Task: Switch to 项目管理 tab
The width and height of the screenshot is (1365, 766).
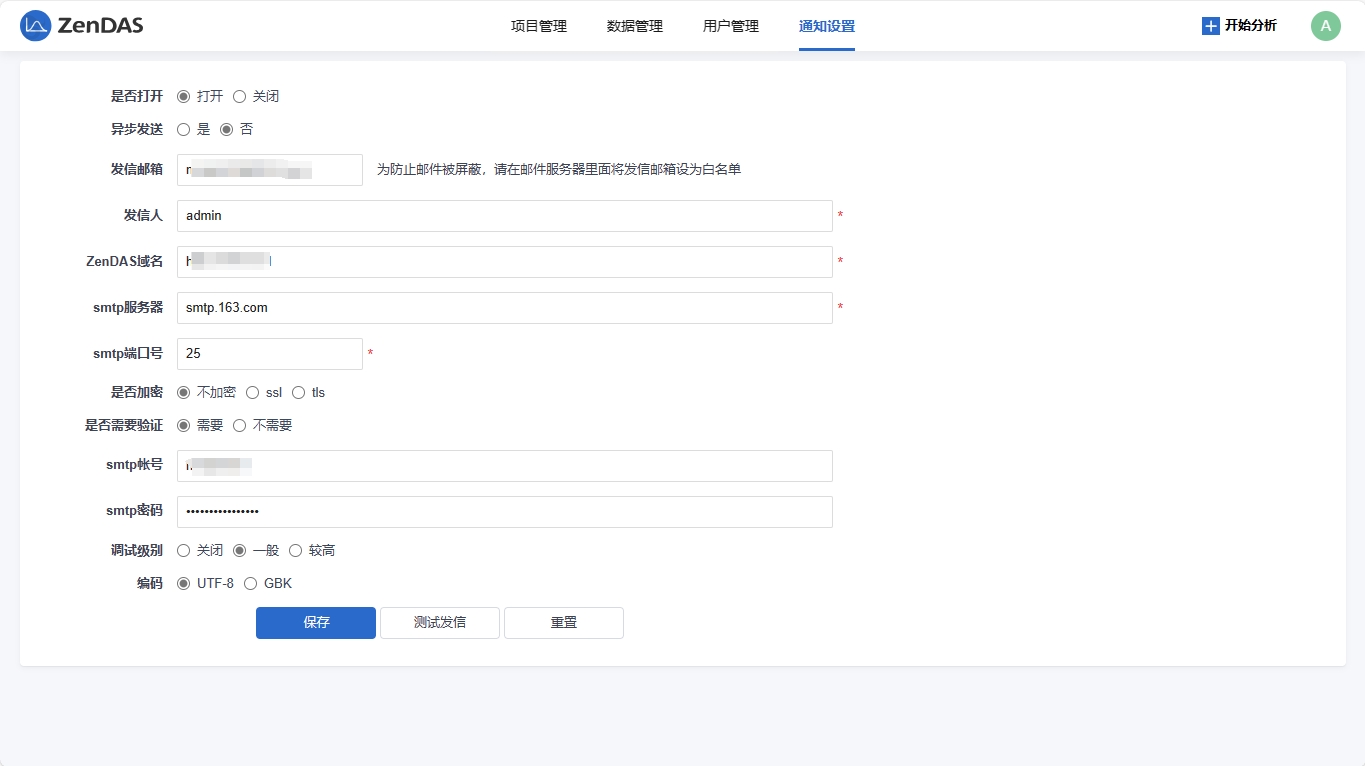Action: (538, 26)
